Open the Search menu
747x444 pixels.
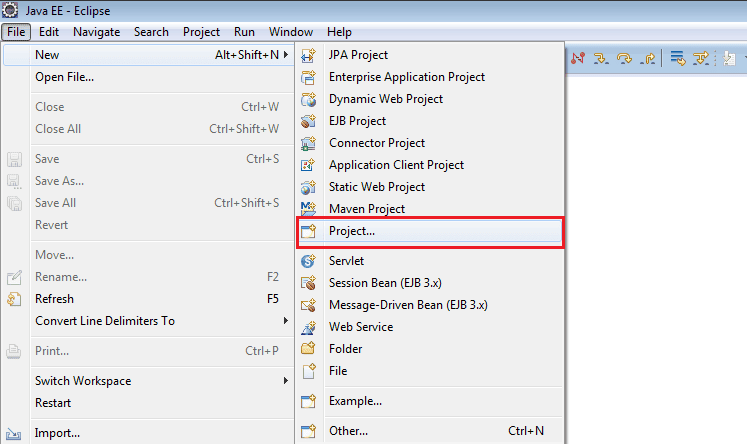[x=151, y=32]
